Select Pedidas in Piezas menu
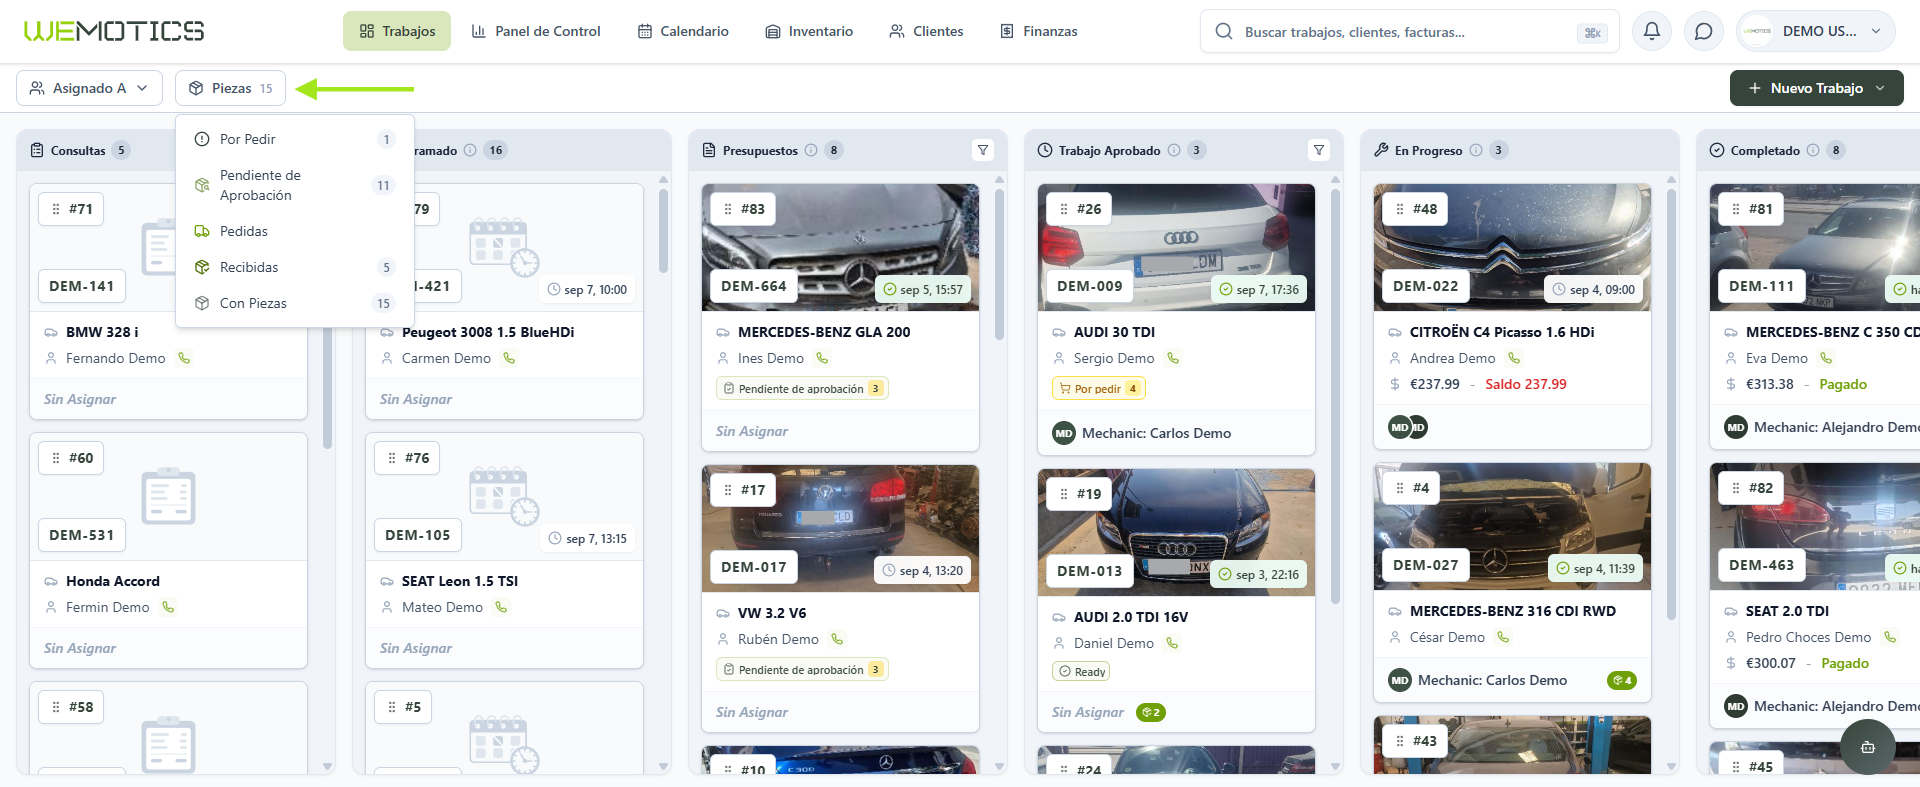1920x787 pixels. [x=295, y=231]
